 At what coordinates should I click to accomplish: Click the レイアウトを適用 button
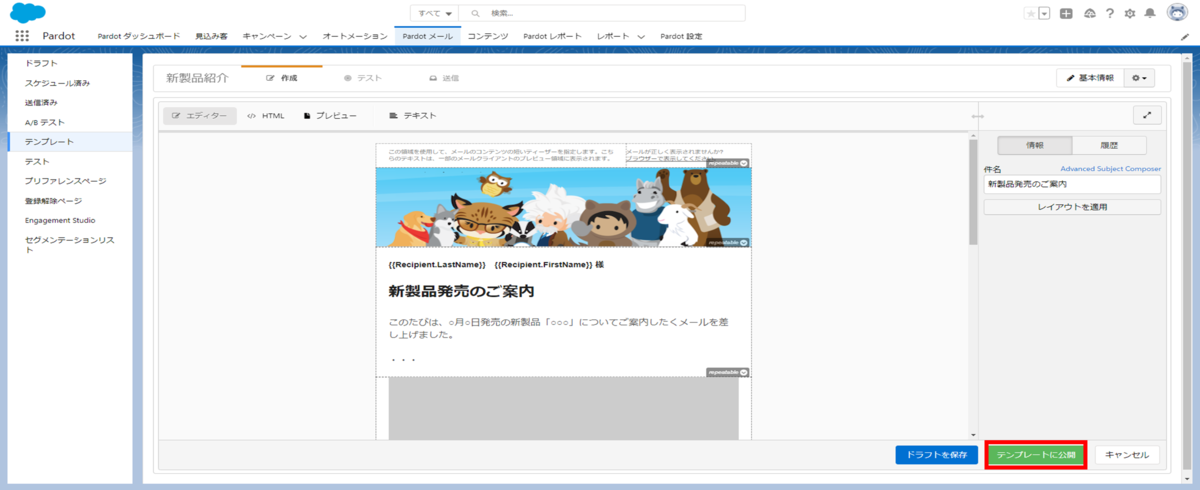tap(1072, 207)
